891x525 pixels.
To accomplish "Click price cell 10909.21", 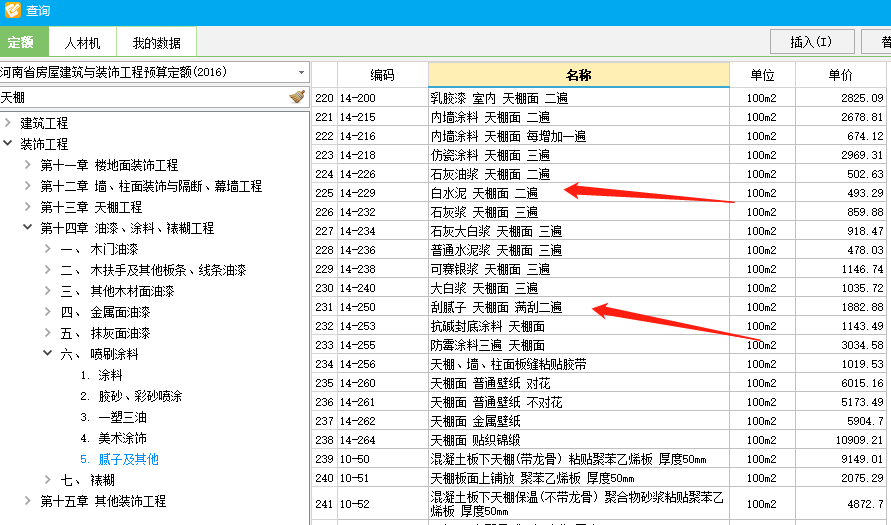I will tap(840, 440).
